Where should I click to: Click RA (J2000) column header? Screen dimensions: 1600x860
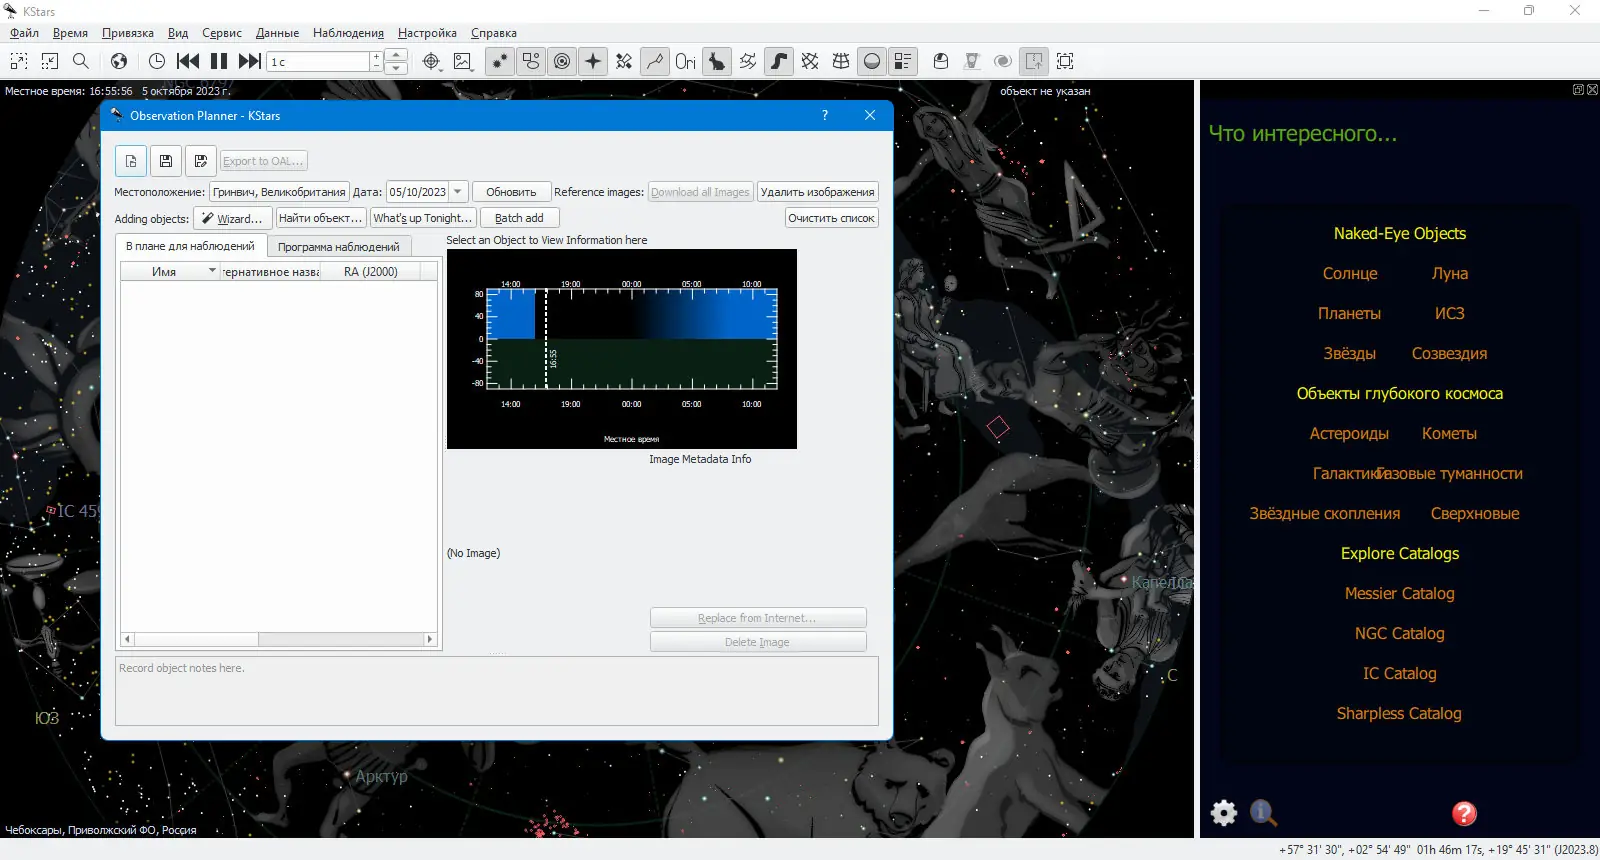tap(371, 272)
